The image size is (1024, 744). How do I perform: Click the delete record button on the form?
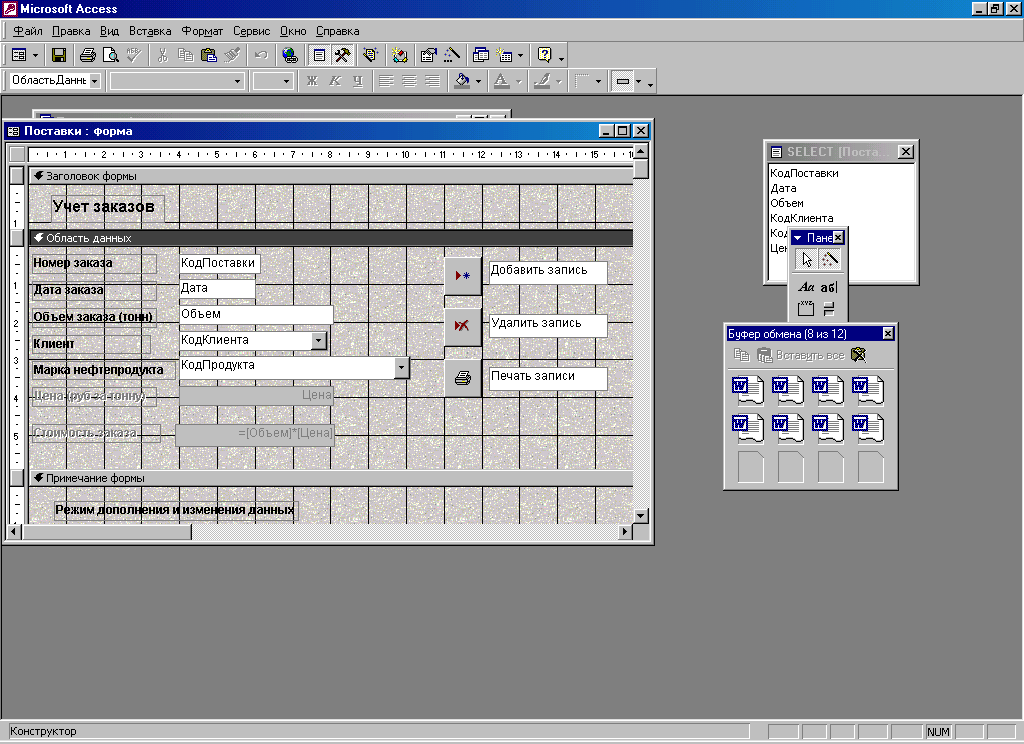click(462, 326)
